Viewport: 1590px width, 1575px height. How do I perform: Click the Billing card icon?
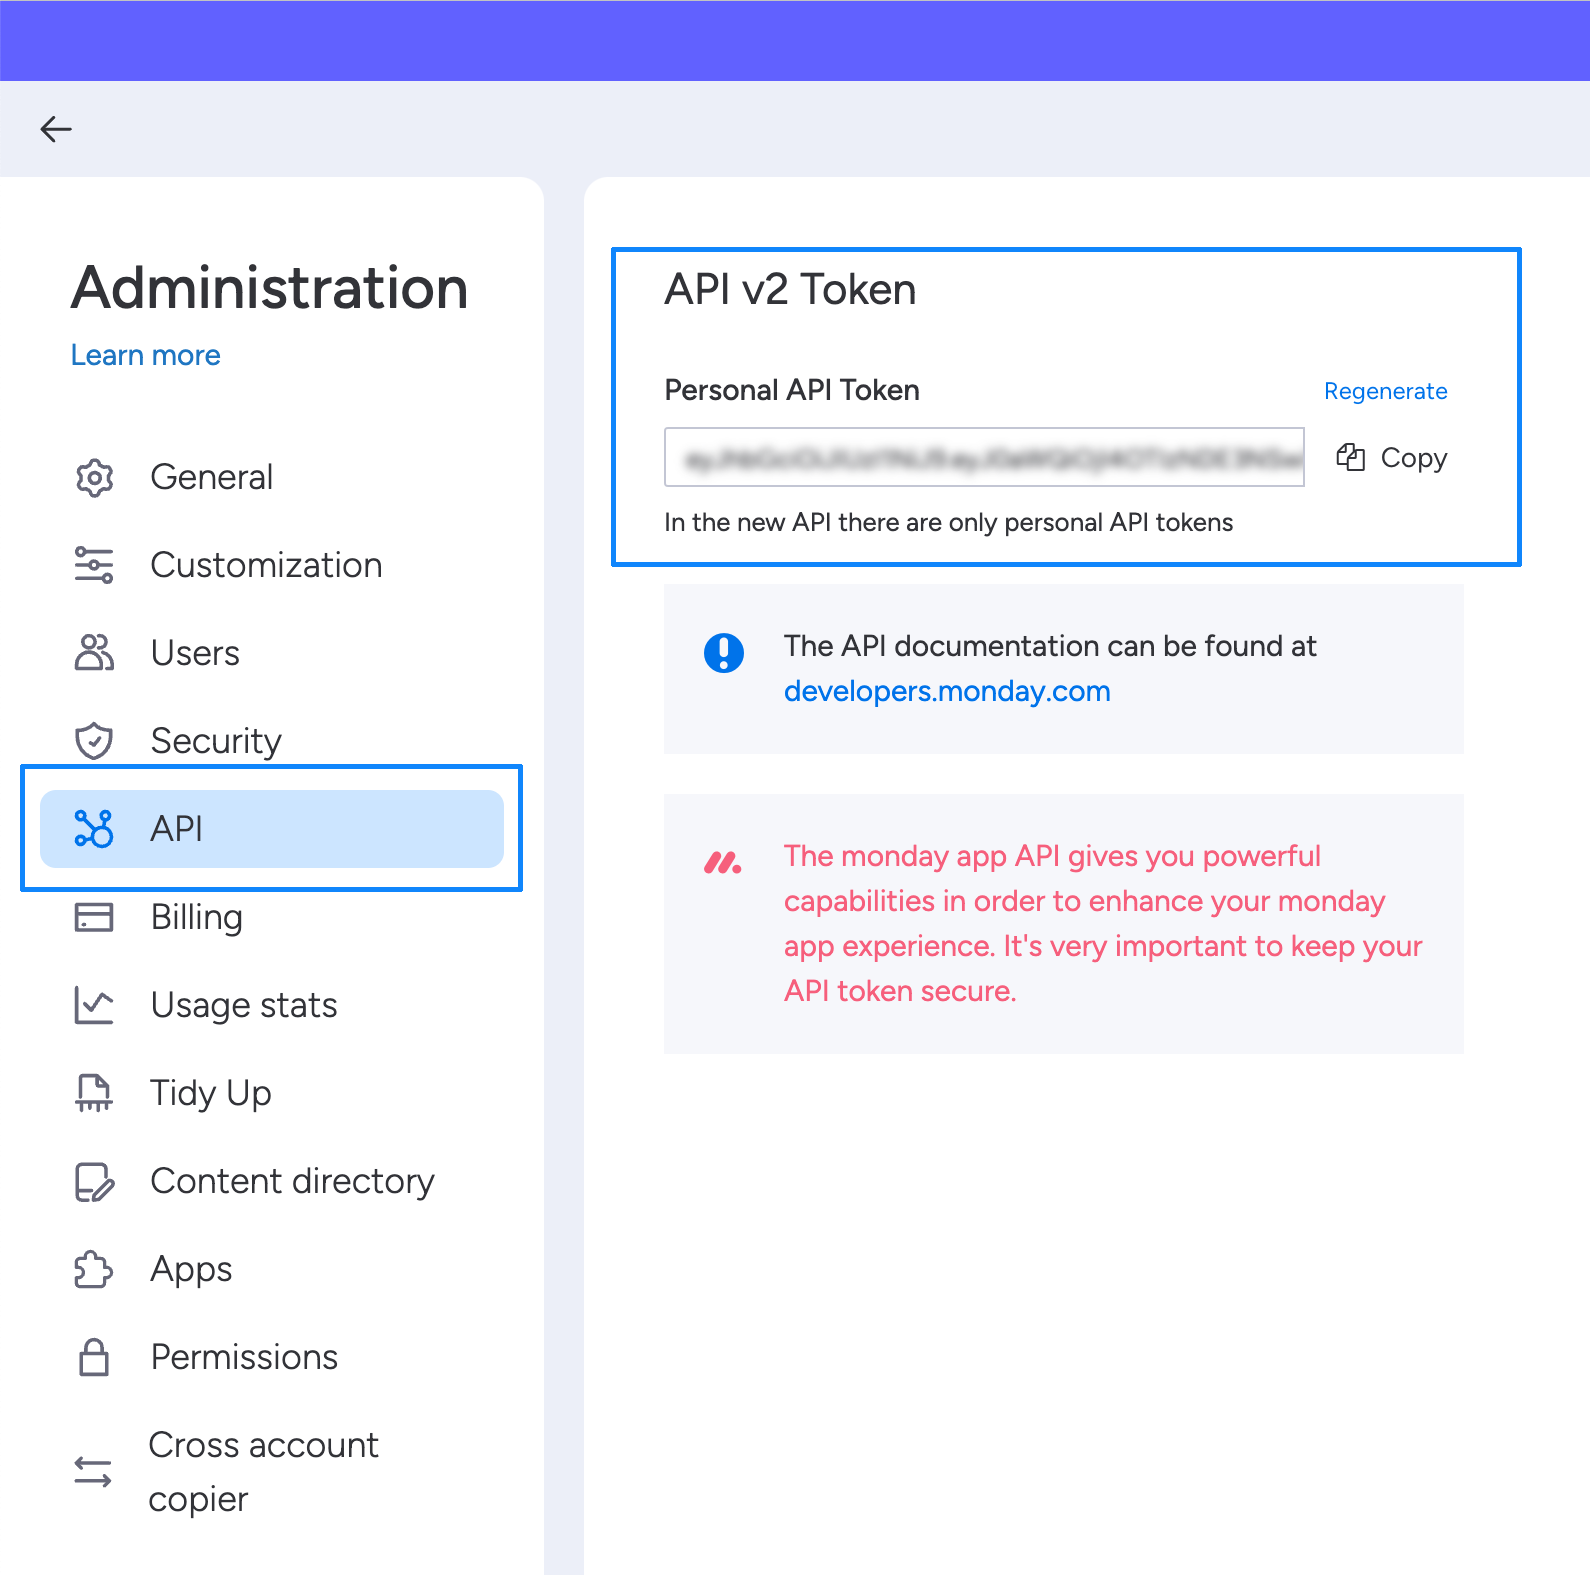[94, 917]
